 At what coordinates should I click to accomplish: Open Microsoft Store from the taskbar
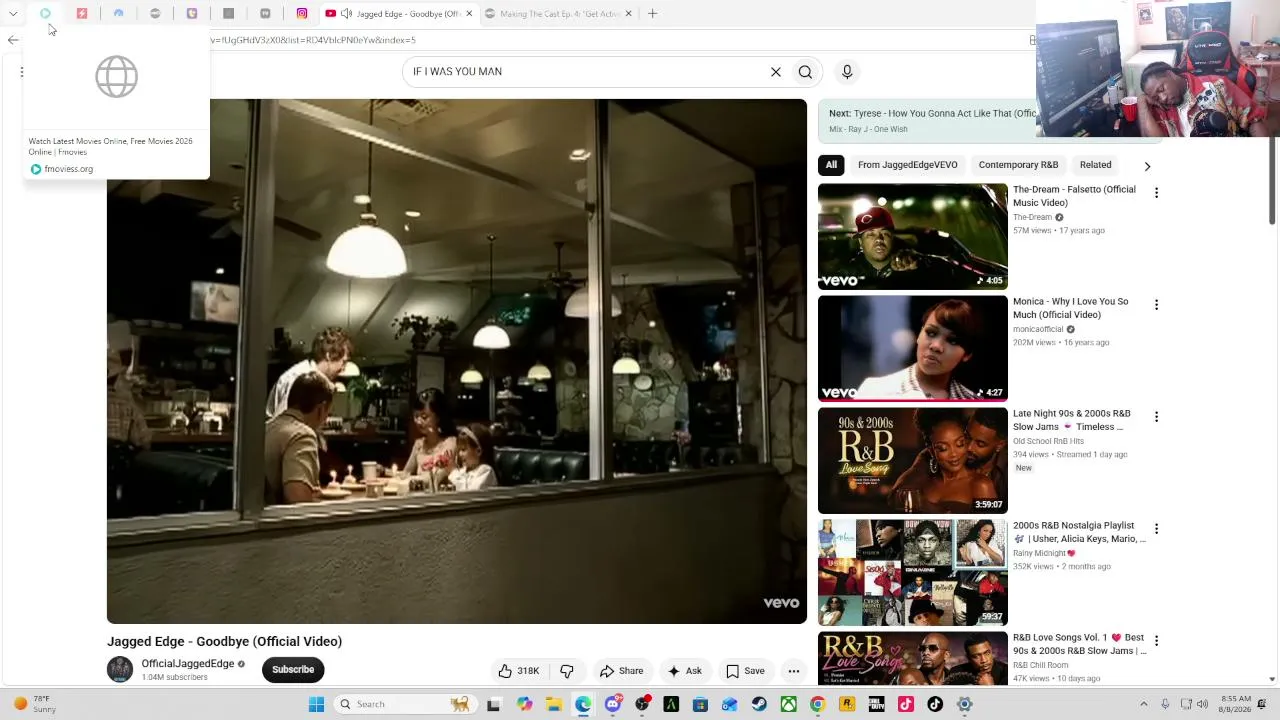tap(700, 704)
